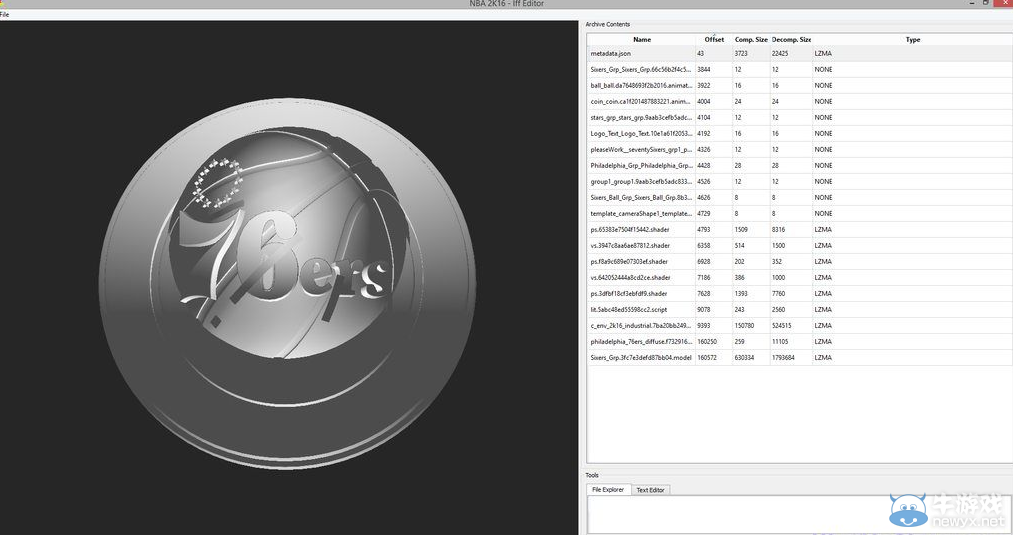Select the Logo_Text_Logo_Text entry

pyautogui.click(x=642, y=134)
